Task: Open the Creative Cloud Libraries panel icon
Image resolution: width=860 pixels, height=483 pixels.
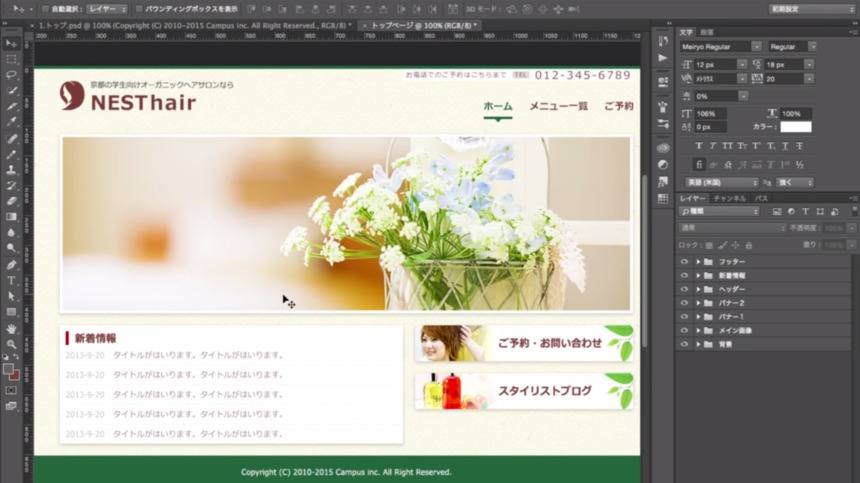Action: point(663,148)
